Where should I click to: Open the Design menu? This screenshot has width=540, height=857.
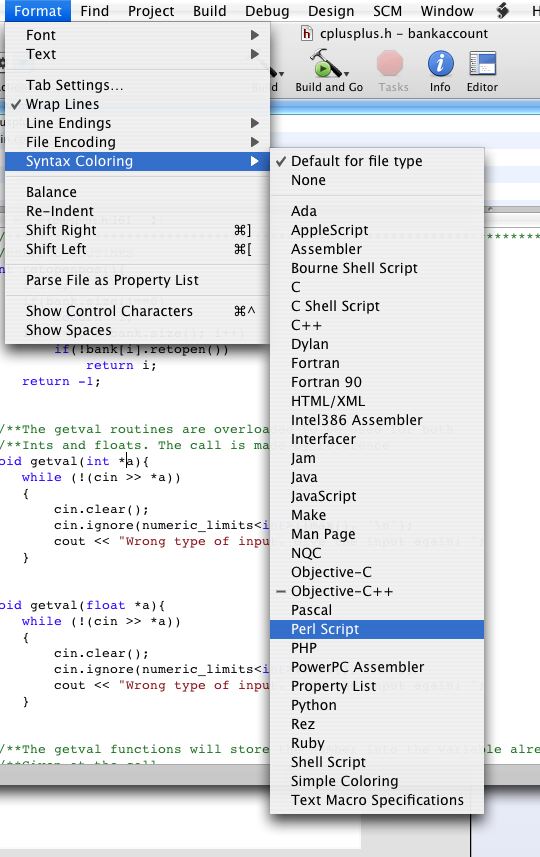tap(331, 11)
